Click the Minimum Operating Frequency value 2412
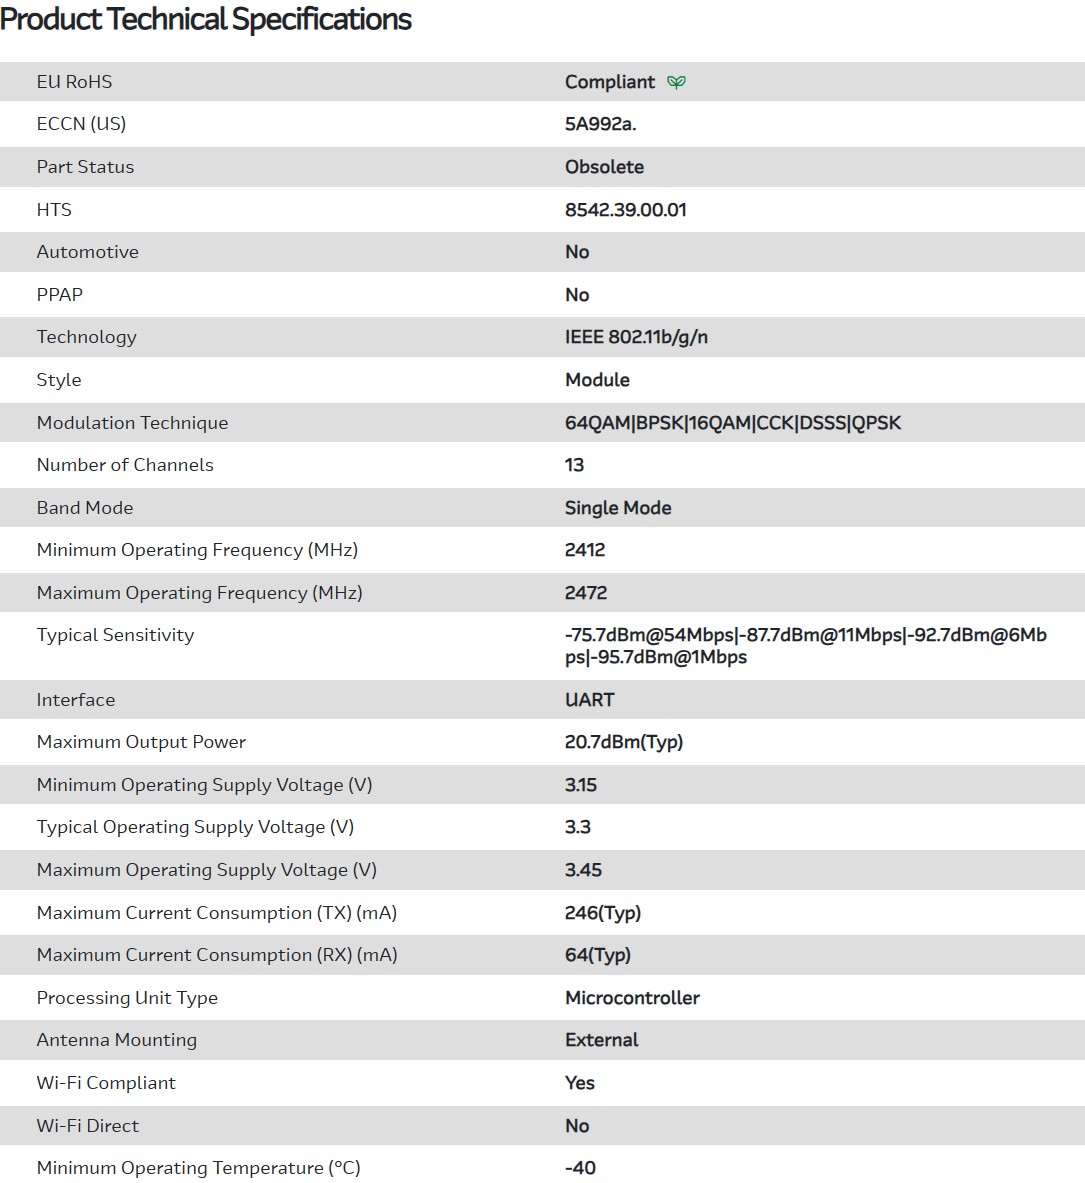 click(x=584, y=550)
